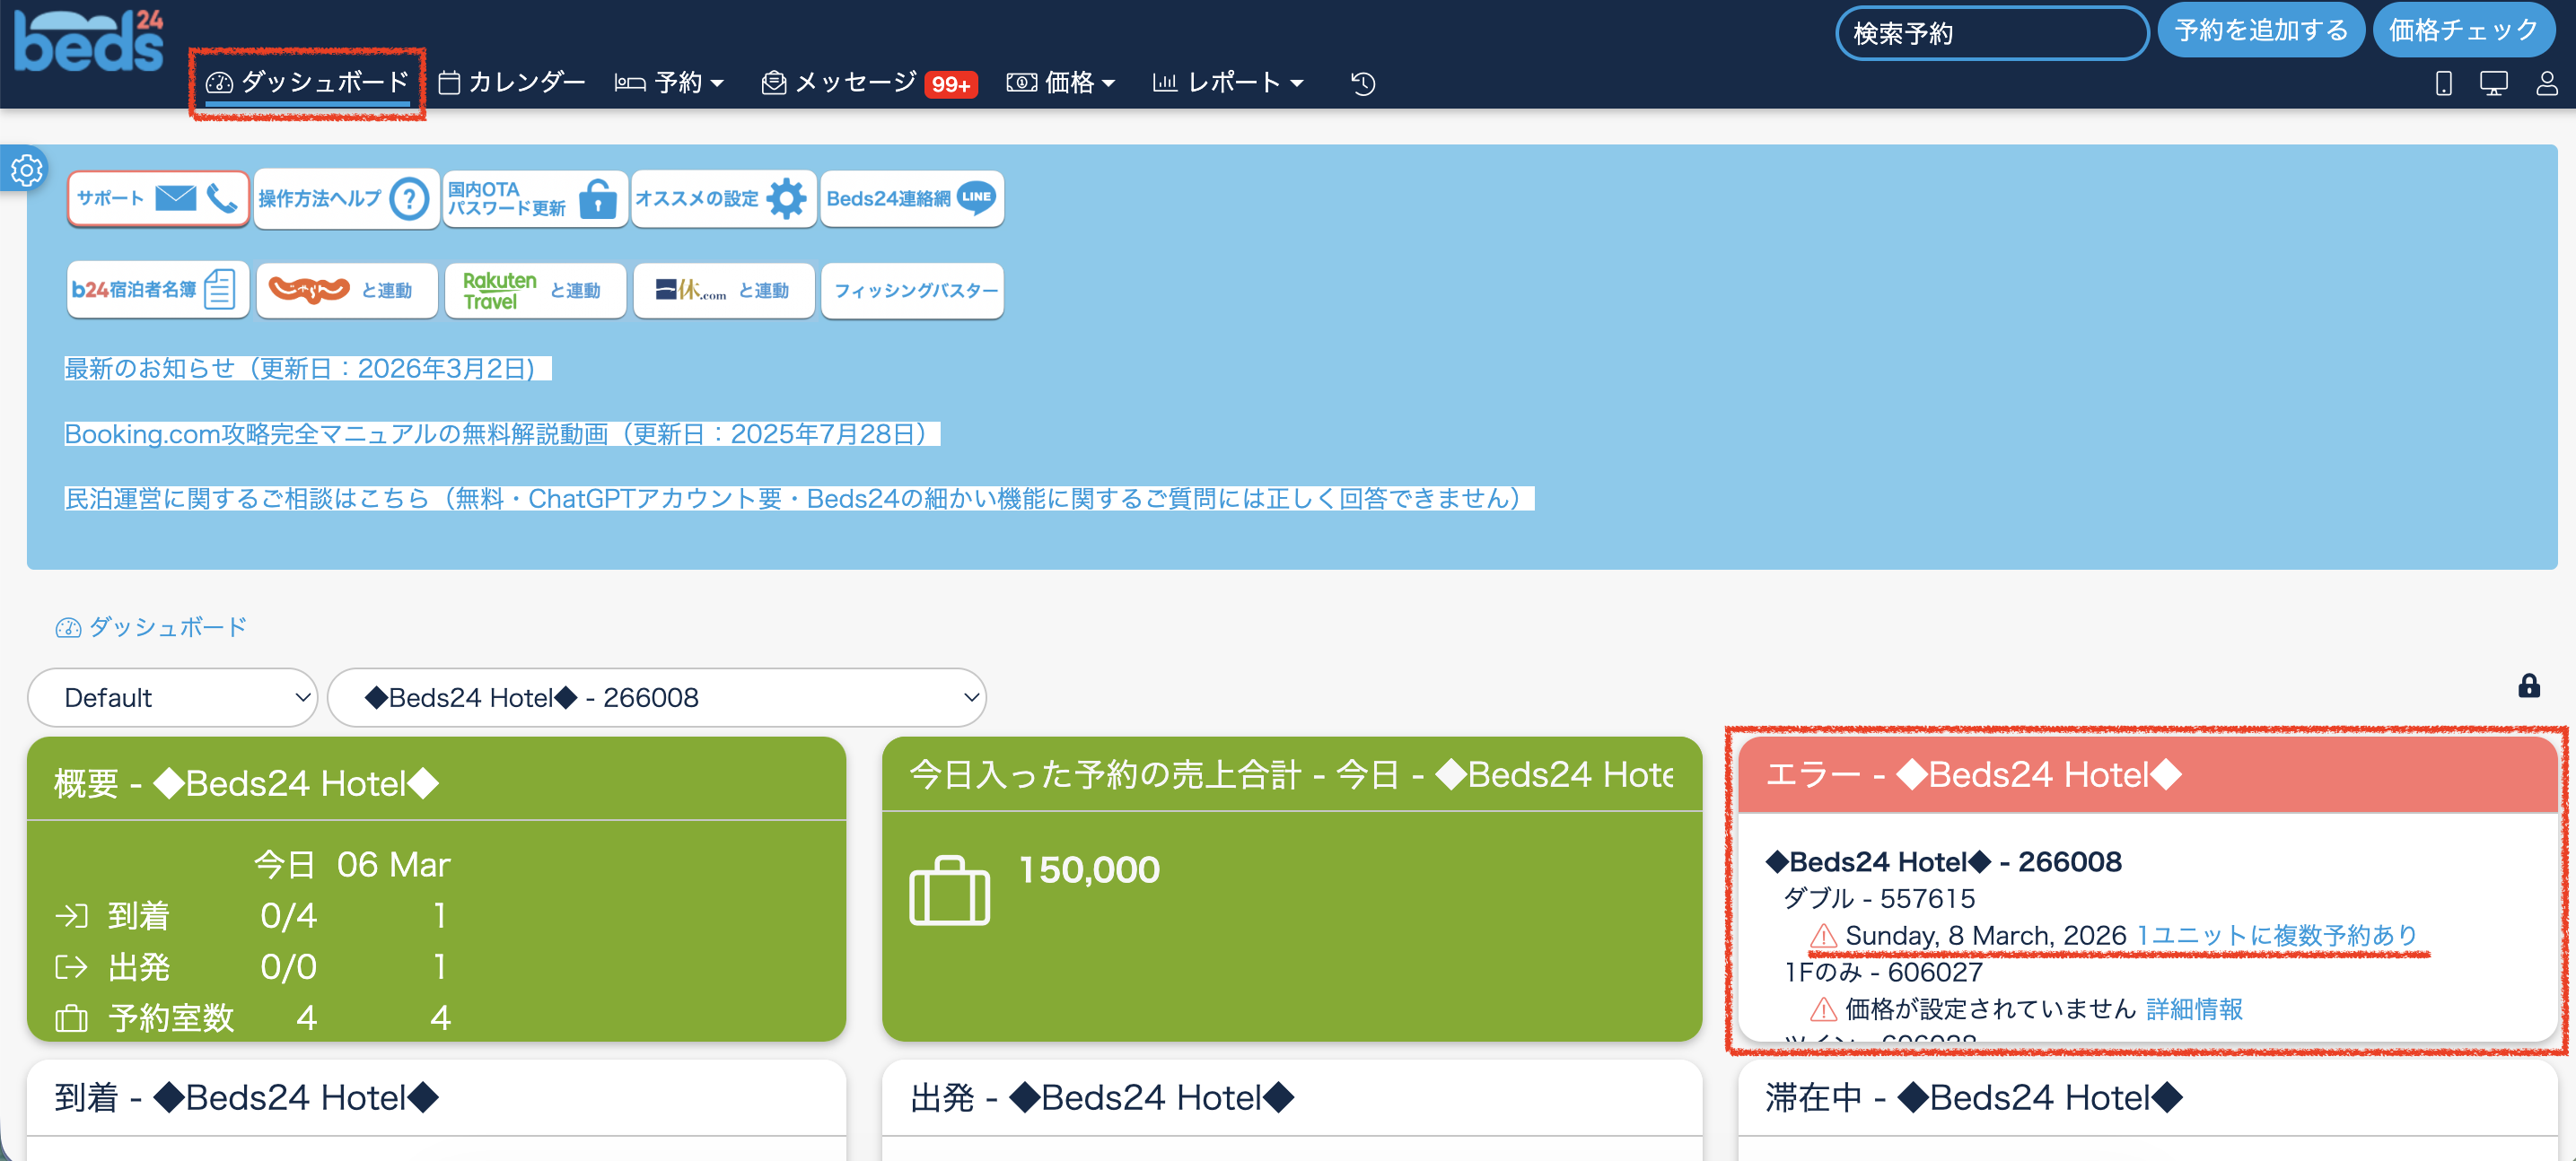This screenshot has width=2576, height=1161.
Task: Click the desktop monitor view icon
Action: [x=2493, y=83]
